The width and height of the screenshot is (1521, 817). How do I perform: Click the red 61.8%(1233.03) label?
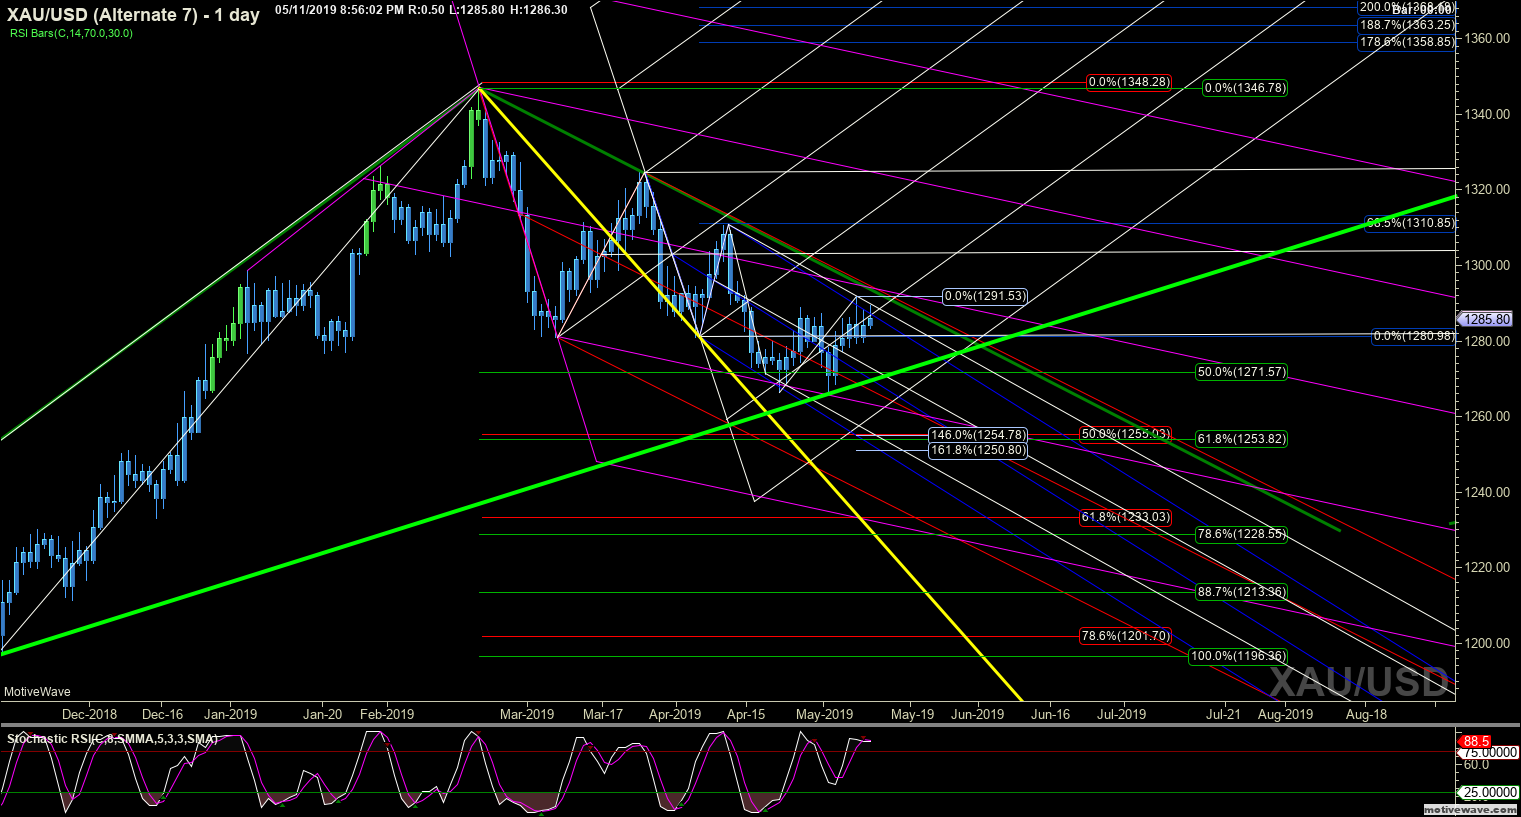(x=1125, y=518)
